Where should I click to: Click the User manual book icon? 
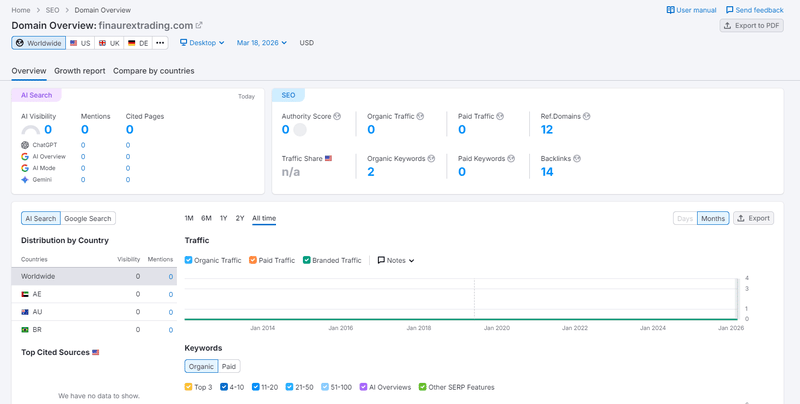pos(670,10)
